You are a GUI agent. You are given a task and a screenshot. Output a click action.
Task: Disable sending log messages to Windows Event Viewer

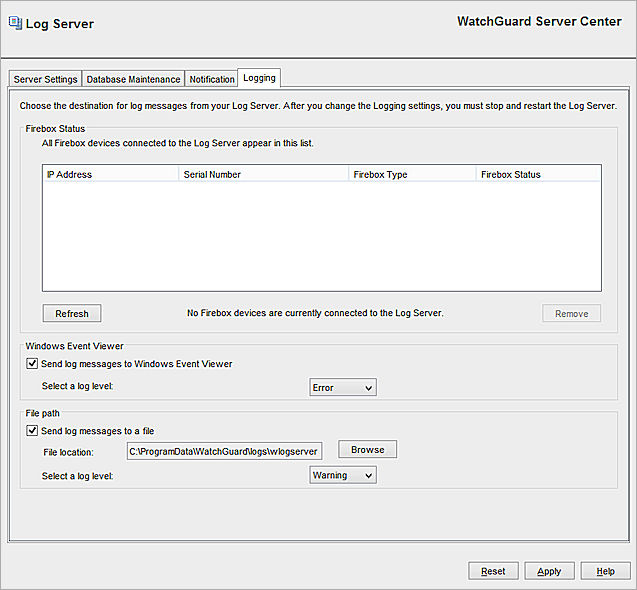coord(33,364)
